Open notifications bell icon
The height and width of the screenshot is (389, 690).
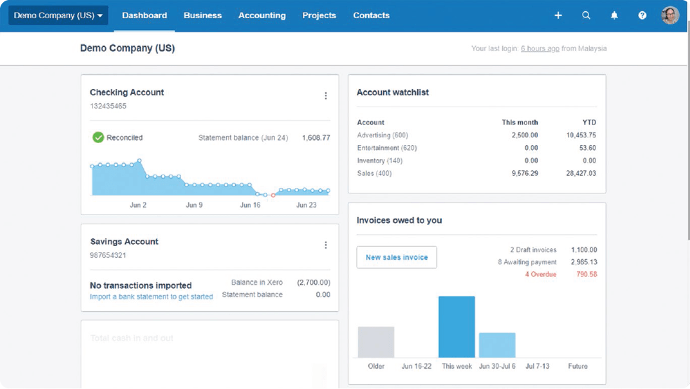point(614,15)
